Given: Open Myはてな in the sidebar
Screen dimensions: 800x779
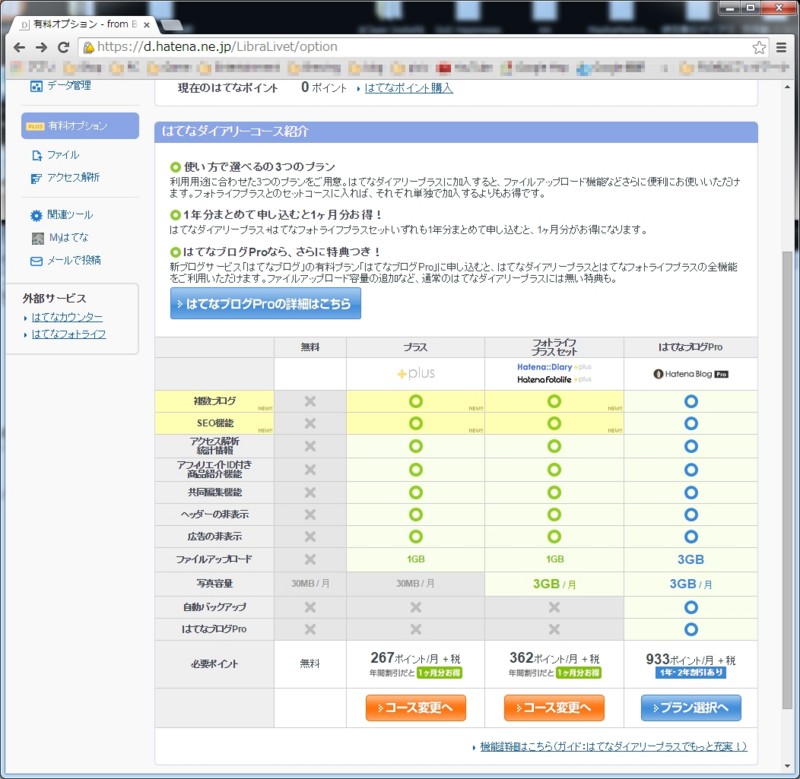Looking at the screenshot, I should [x=69, y=237].
